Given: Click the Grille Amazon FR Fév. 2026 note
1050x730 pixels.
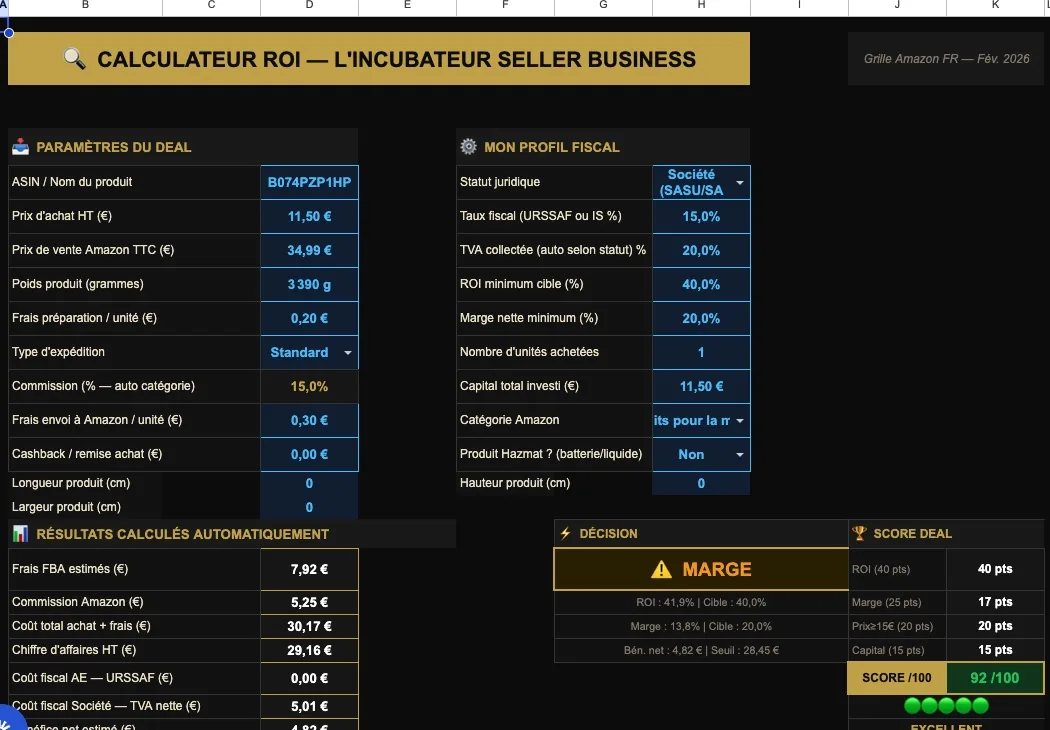Looking at the screenshot, I should [x=946, y=59].
